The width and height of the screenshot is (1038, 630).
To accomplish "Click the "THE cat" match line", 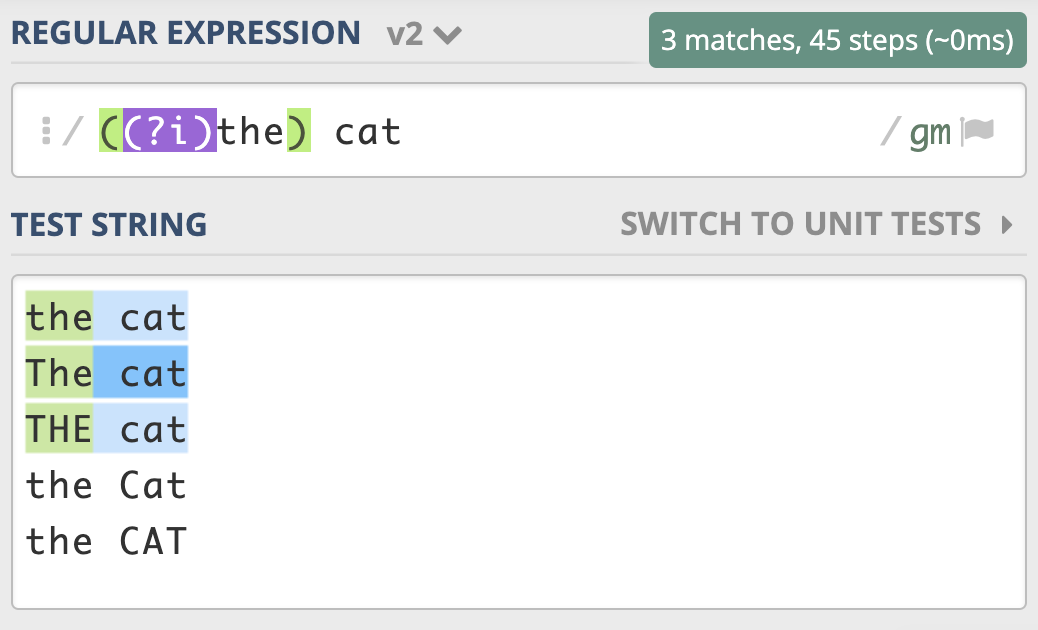I will pos(106,430).
